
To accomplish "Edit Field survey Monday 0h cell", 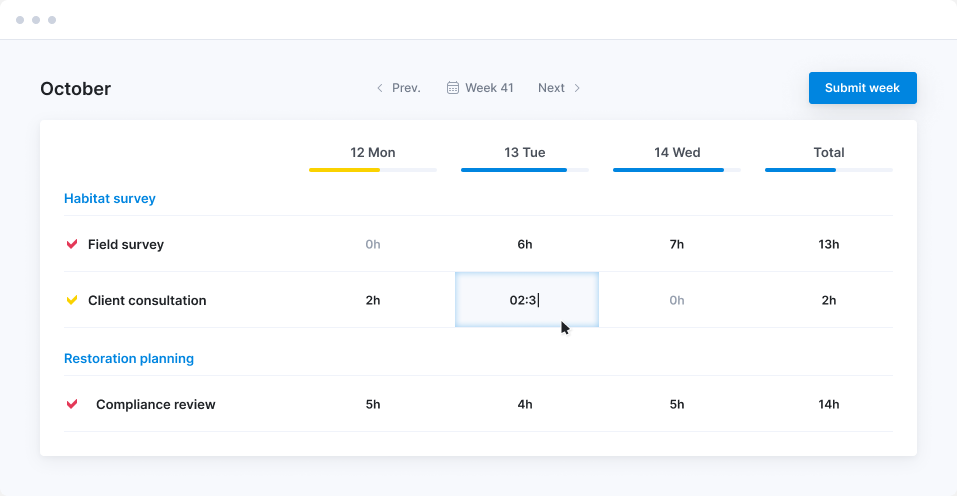I will pyautogui.click(x=373, y=244).
